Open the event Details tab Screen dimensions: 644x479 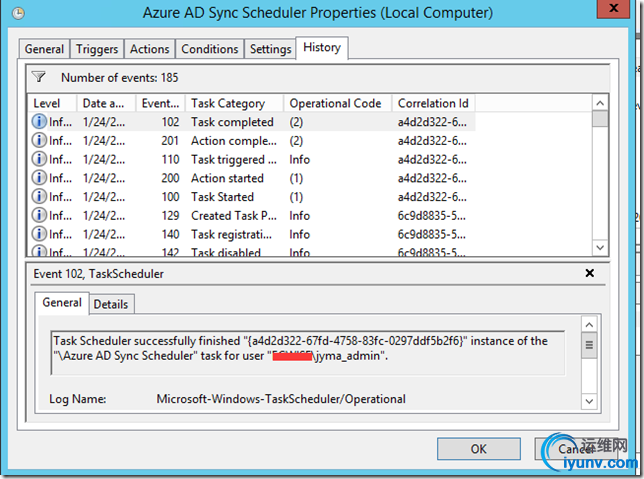click(111, 304)
